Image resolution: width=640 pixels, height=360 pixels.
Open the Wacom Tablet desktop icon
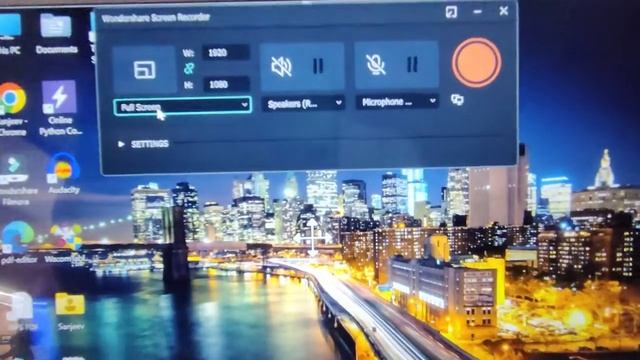(x=65, y=243)
